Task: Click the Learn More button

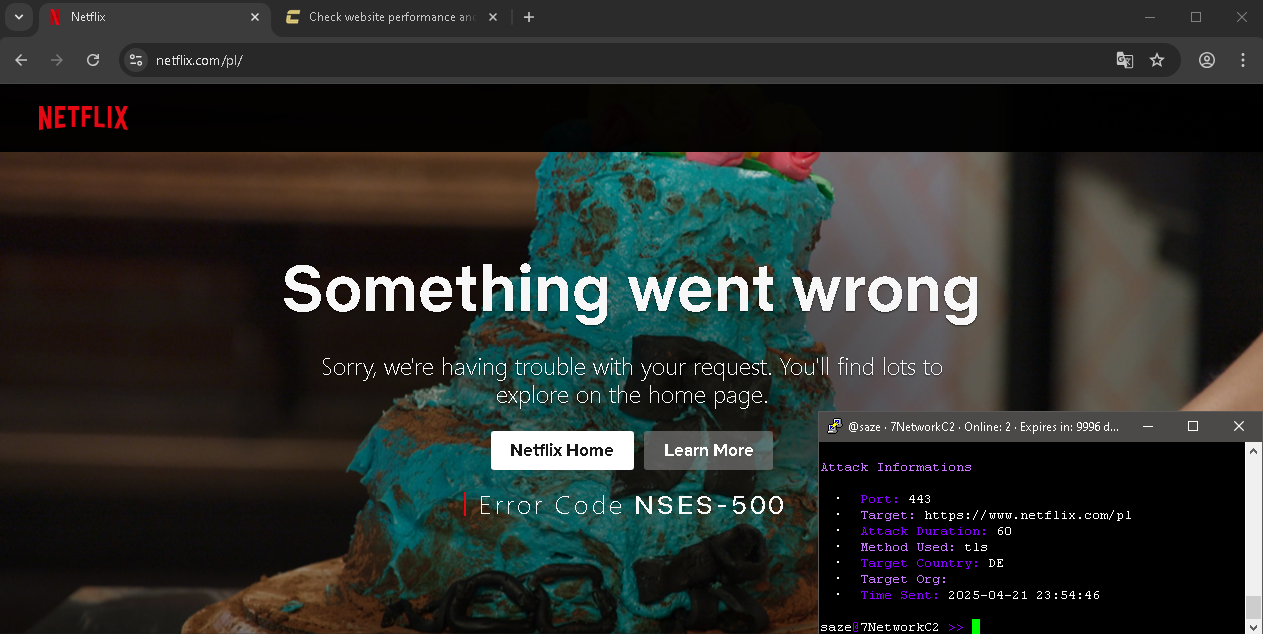Action: (708, 450)
